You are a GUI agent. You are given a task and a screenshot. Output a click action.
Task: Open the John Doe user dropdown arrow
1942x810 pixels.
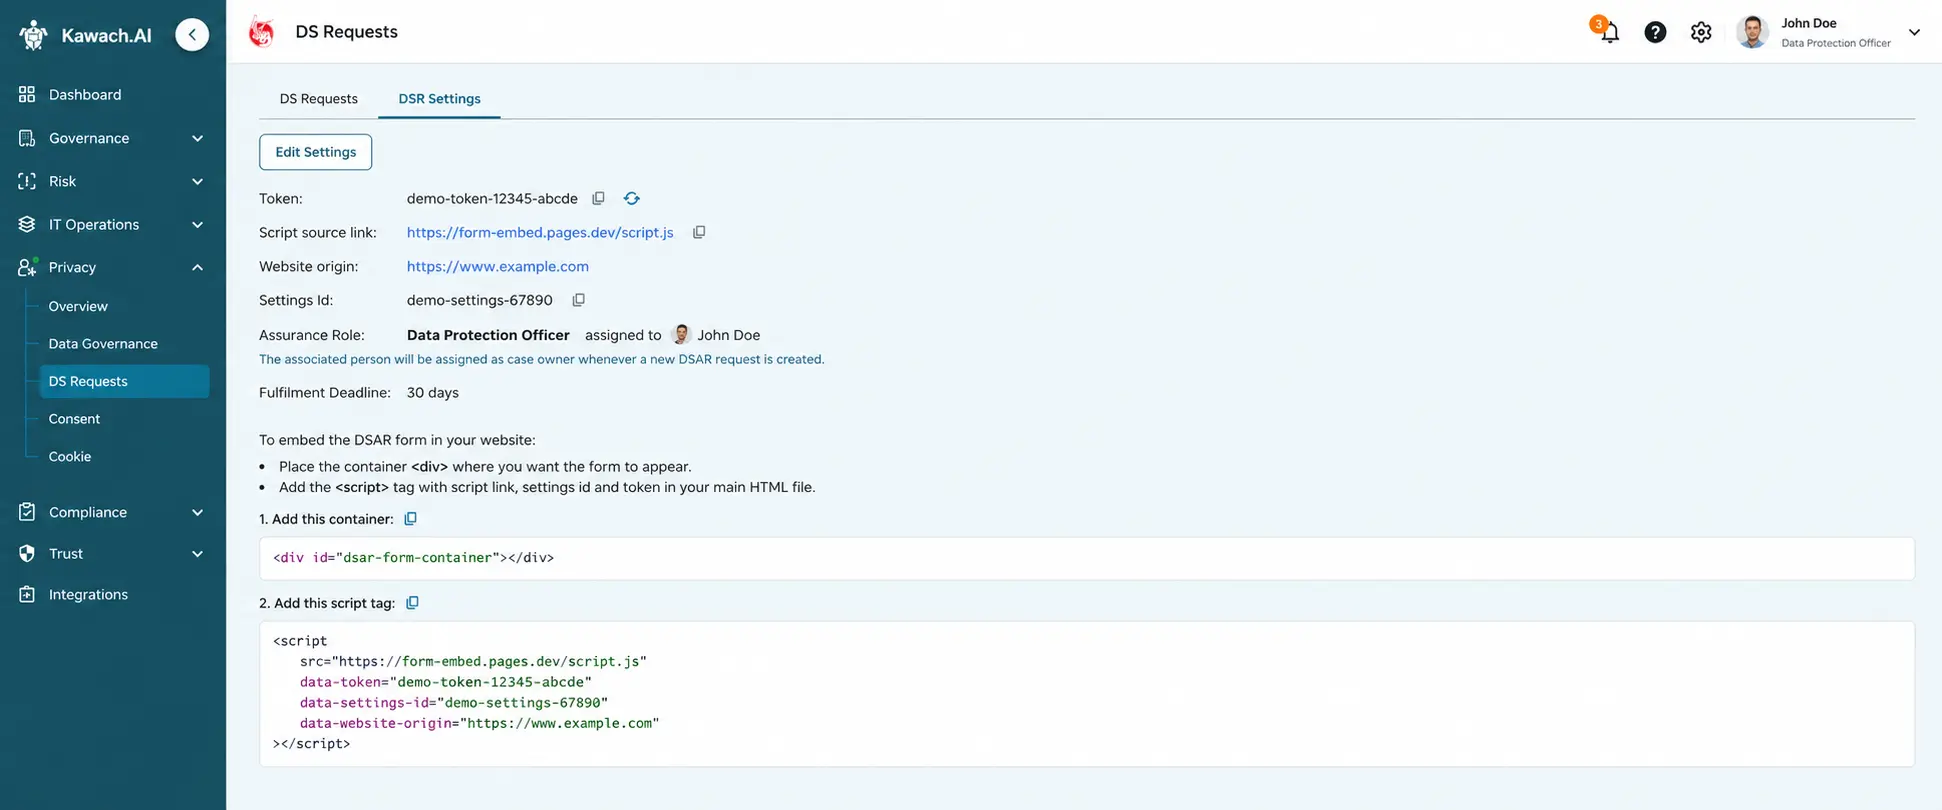tap(1914, 32)
